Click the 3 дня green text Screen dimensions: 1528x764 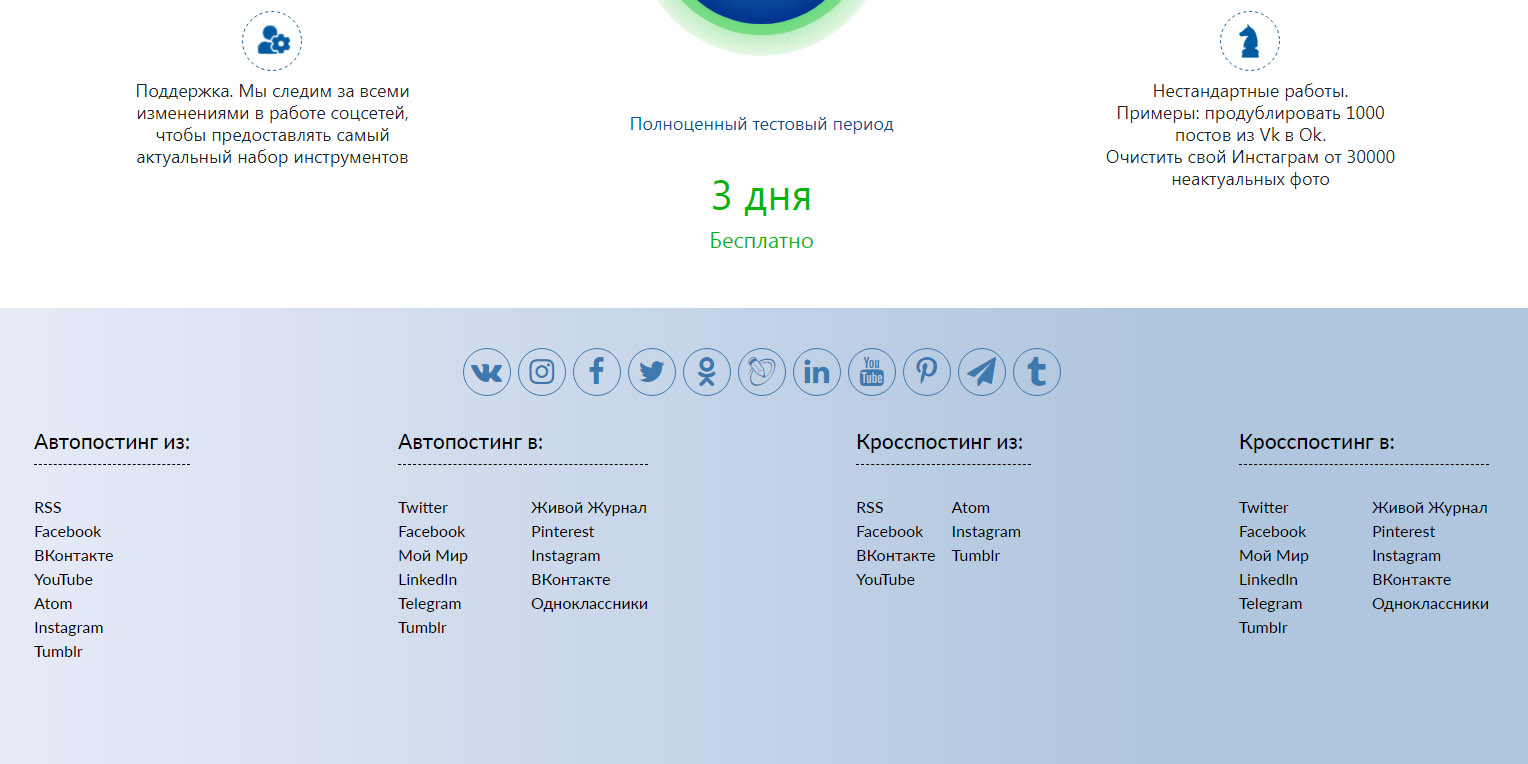(762, 196)
